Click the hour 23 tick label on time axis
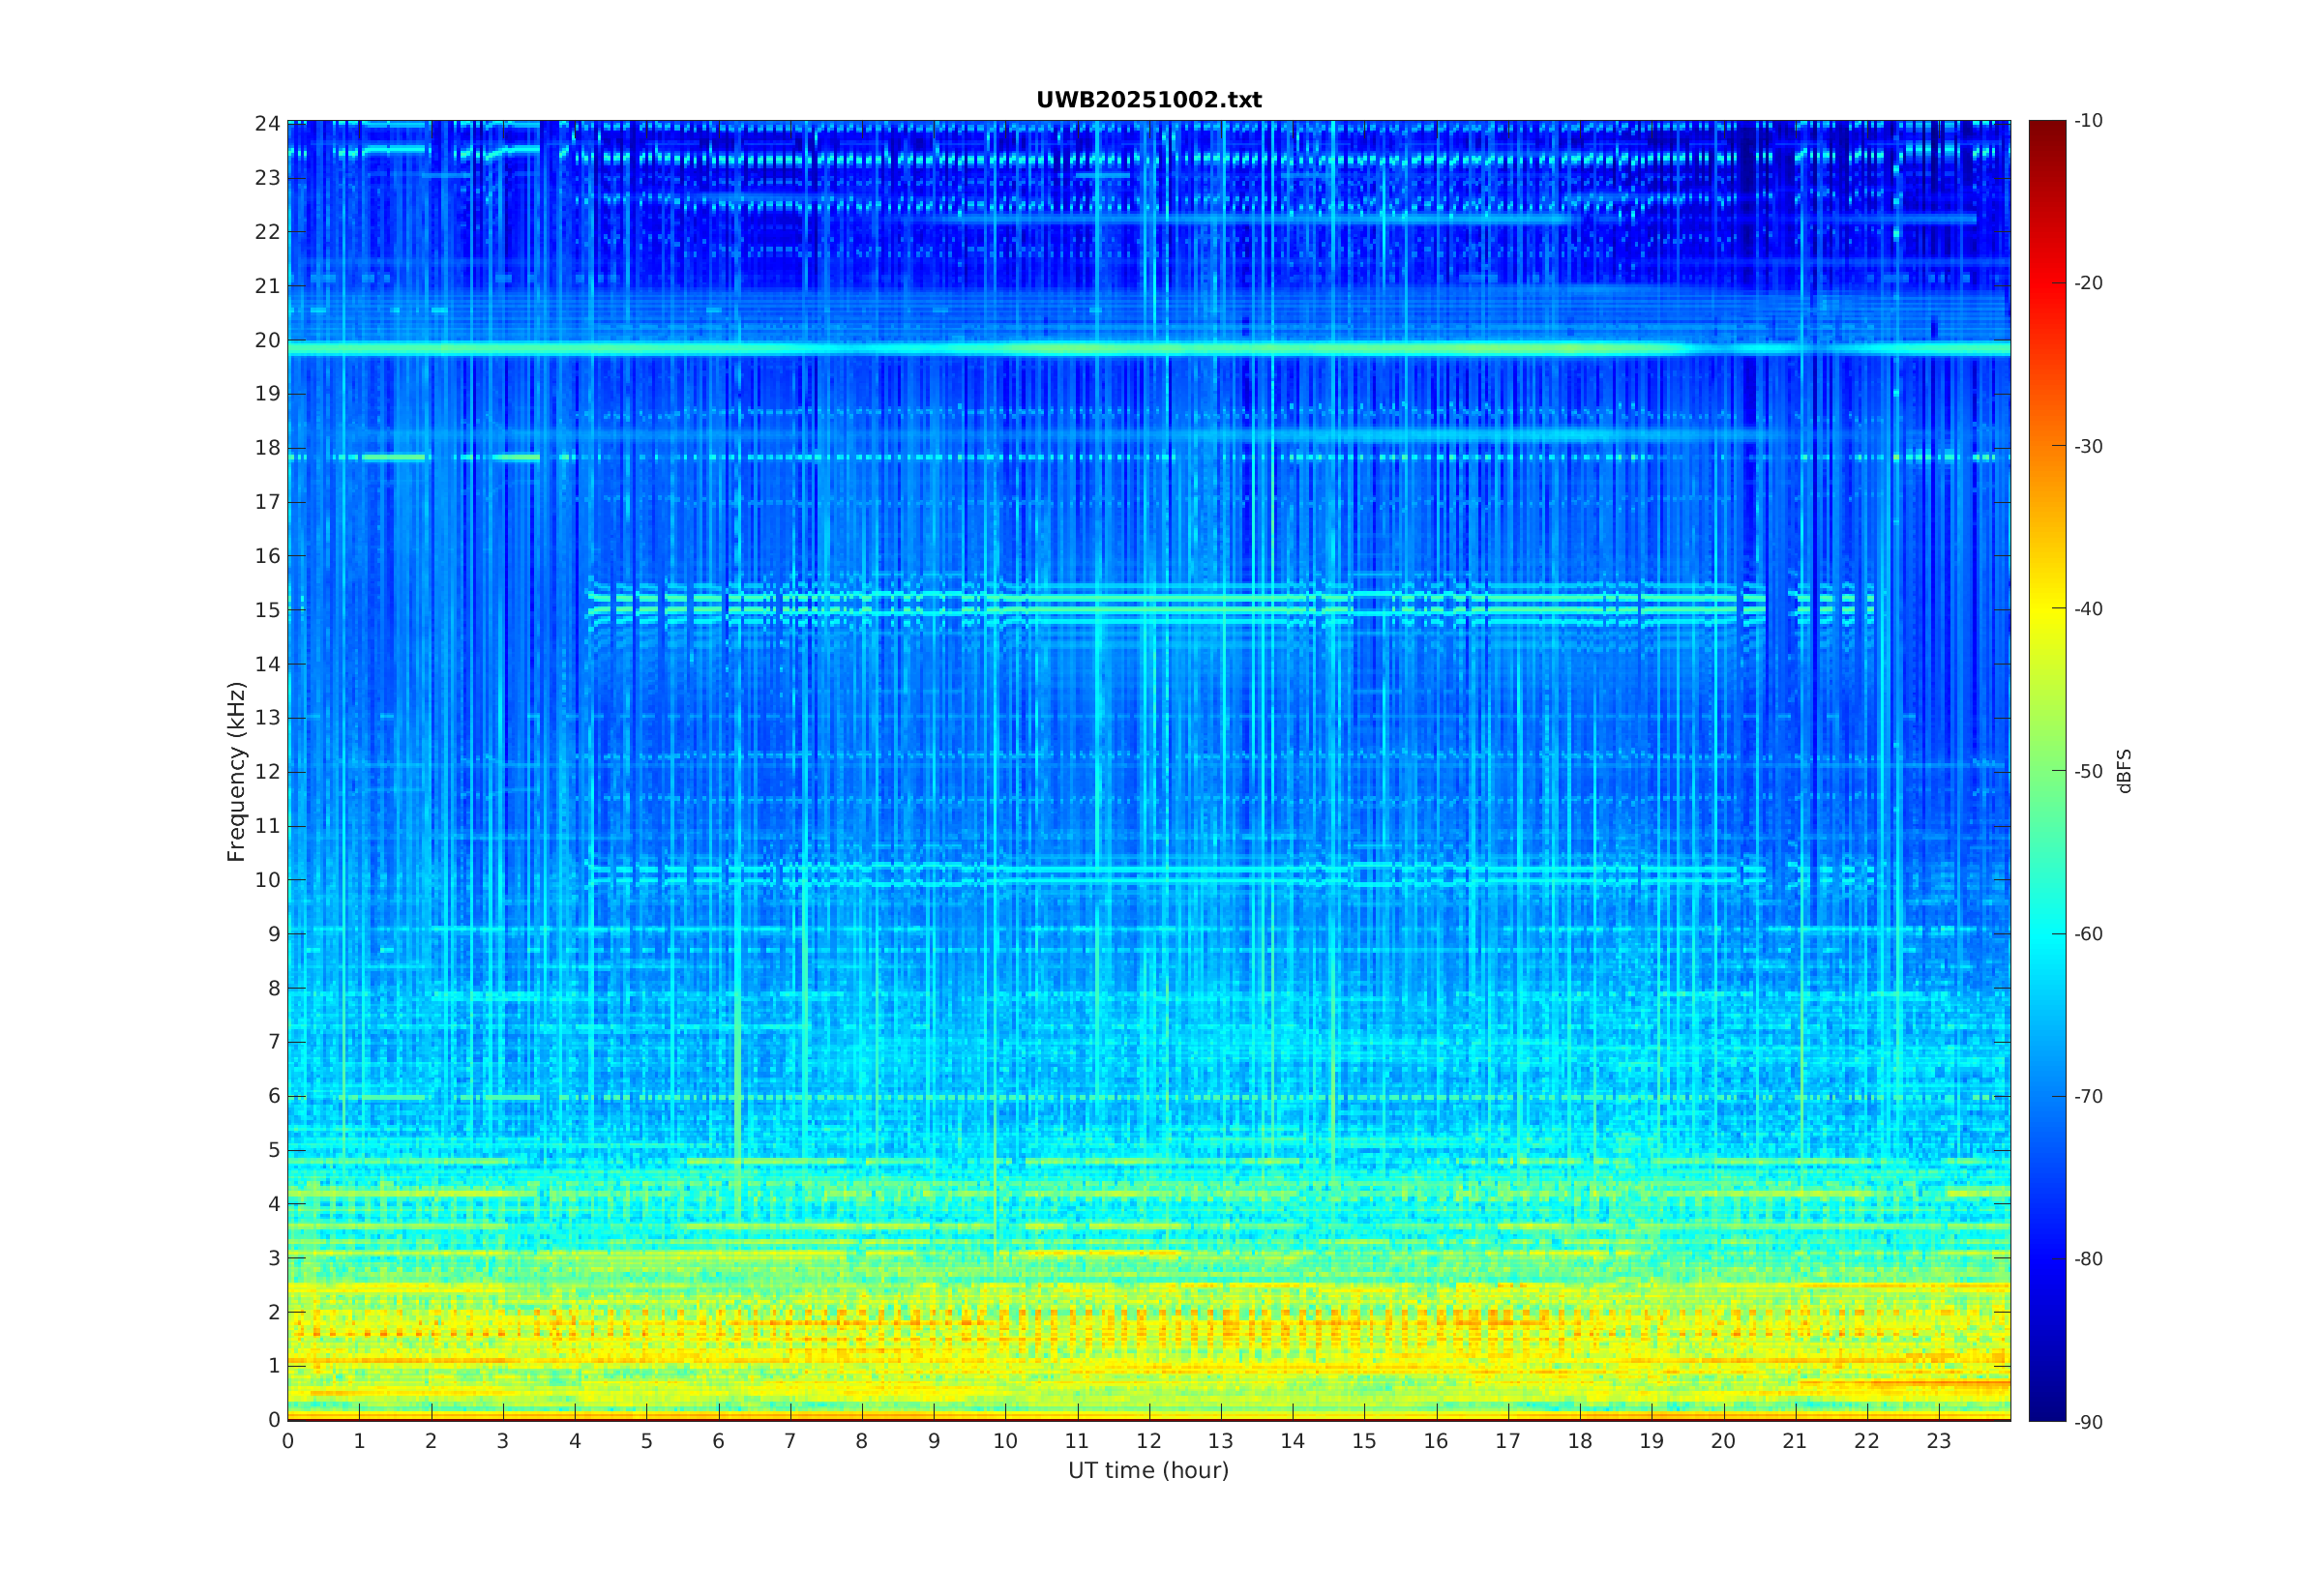Screen dimensions: 2322x1596 [1938, 1441]
